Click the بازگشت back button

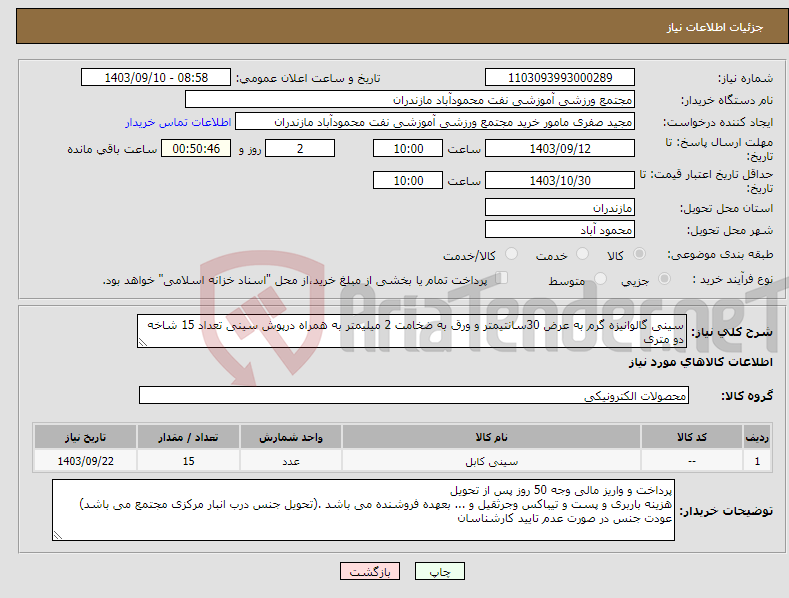point(370,571)
